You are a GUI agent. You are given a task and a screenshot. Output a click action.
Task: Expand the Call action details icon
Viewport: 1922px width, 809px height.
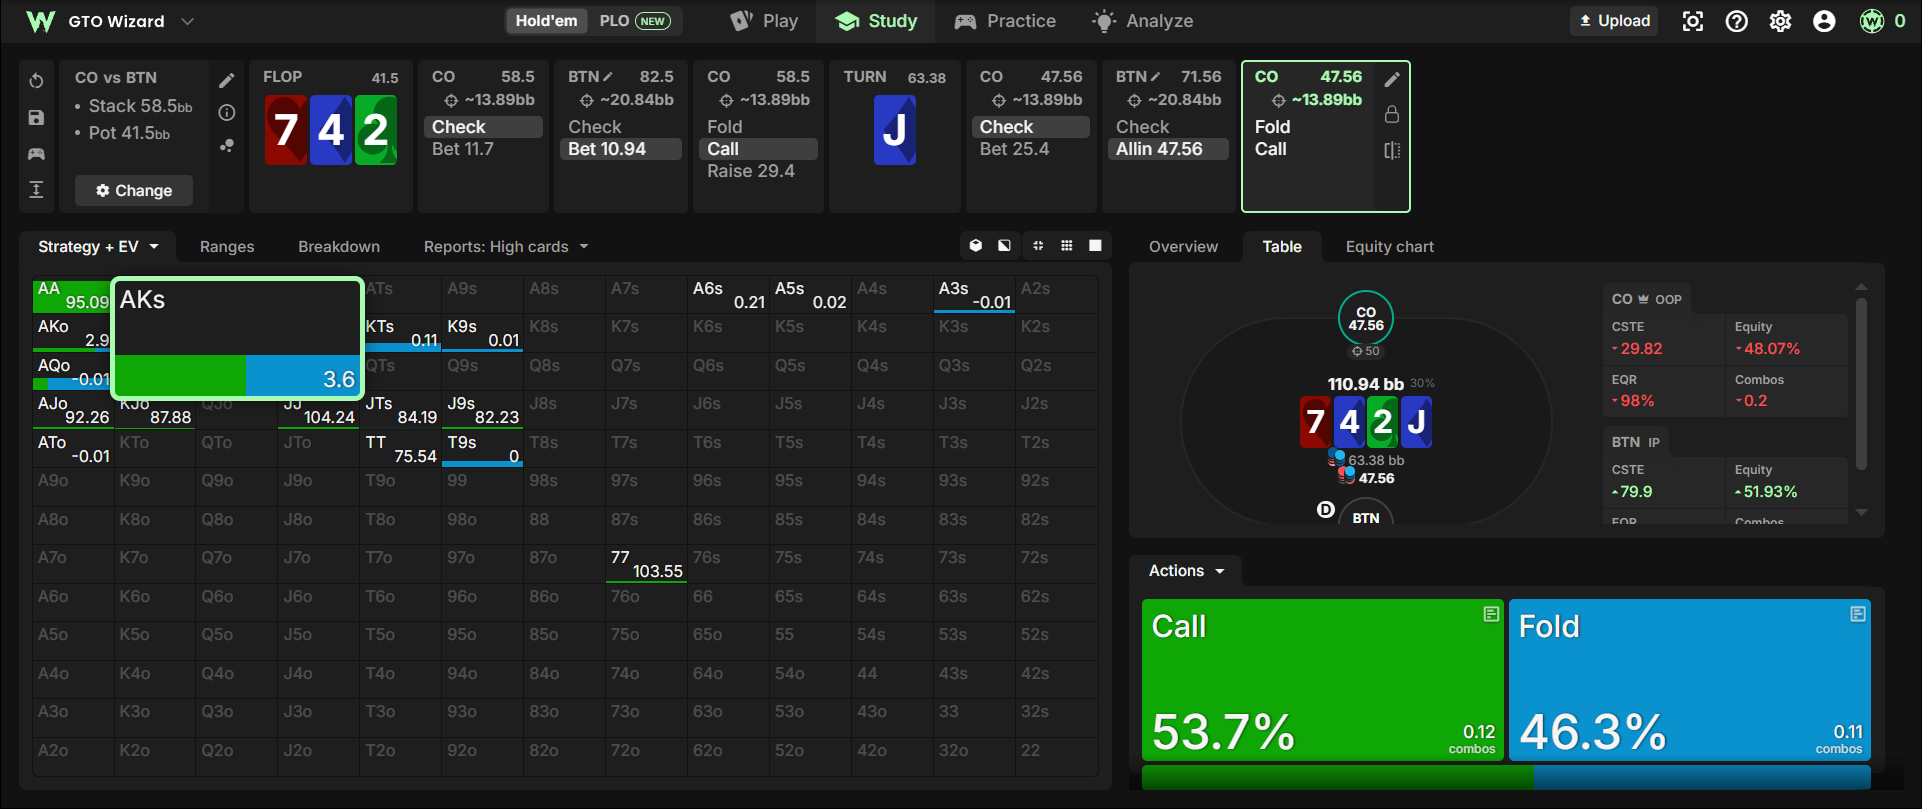[1491, 614]
